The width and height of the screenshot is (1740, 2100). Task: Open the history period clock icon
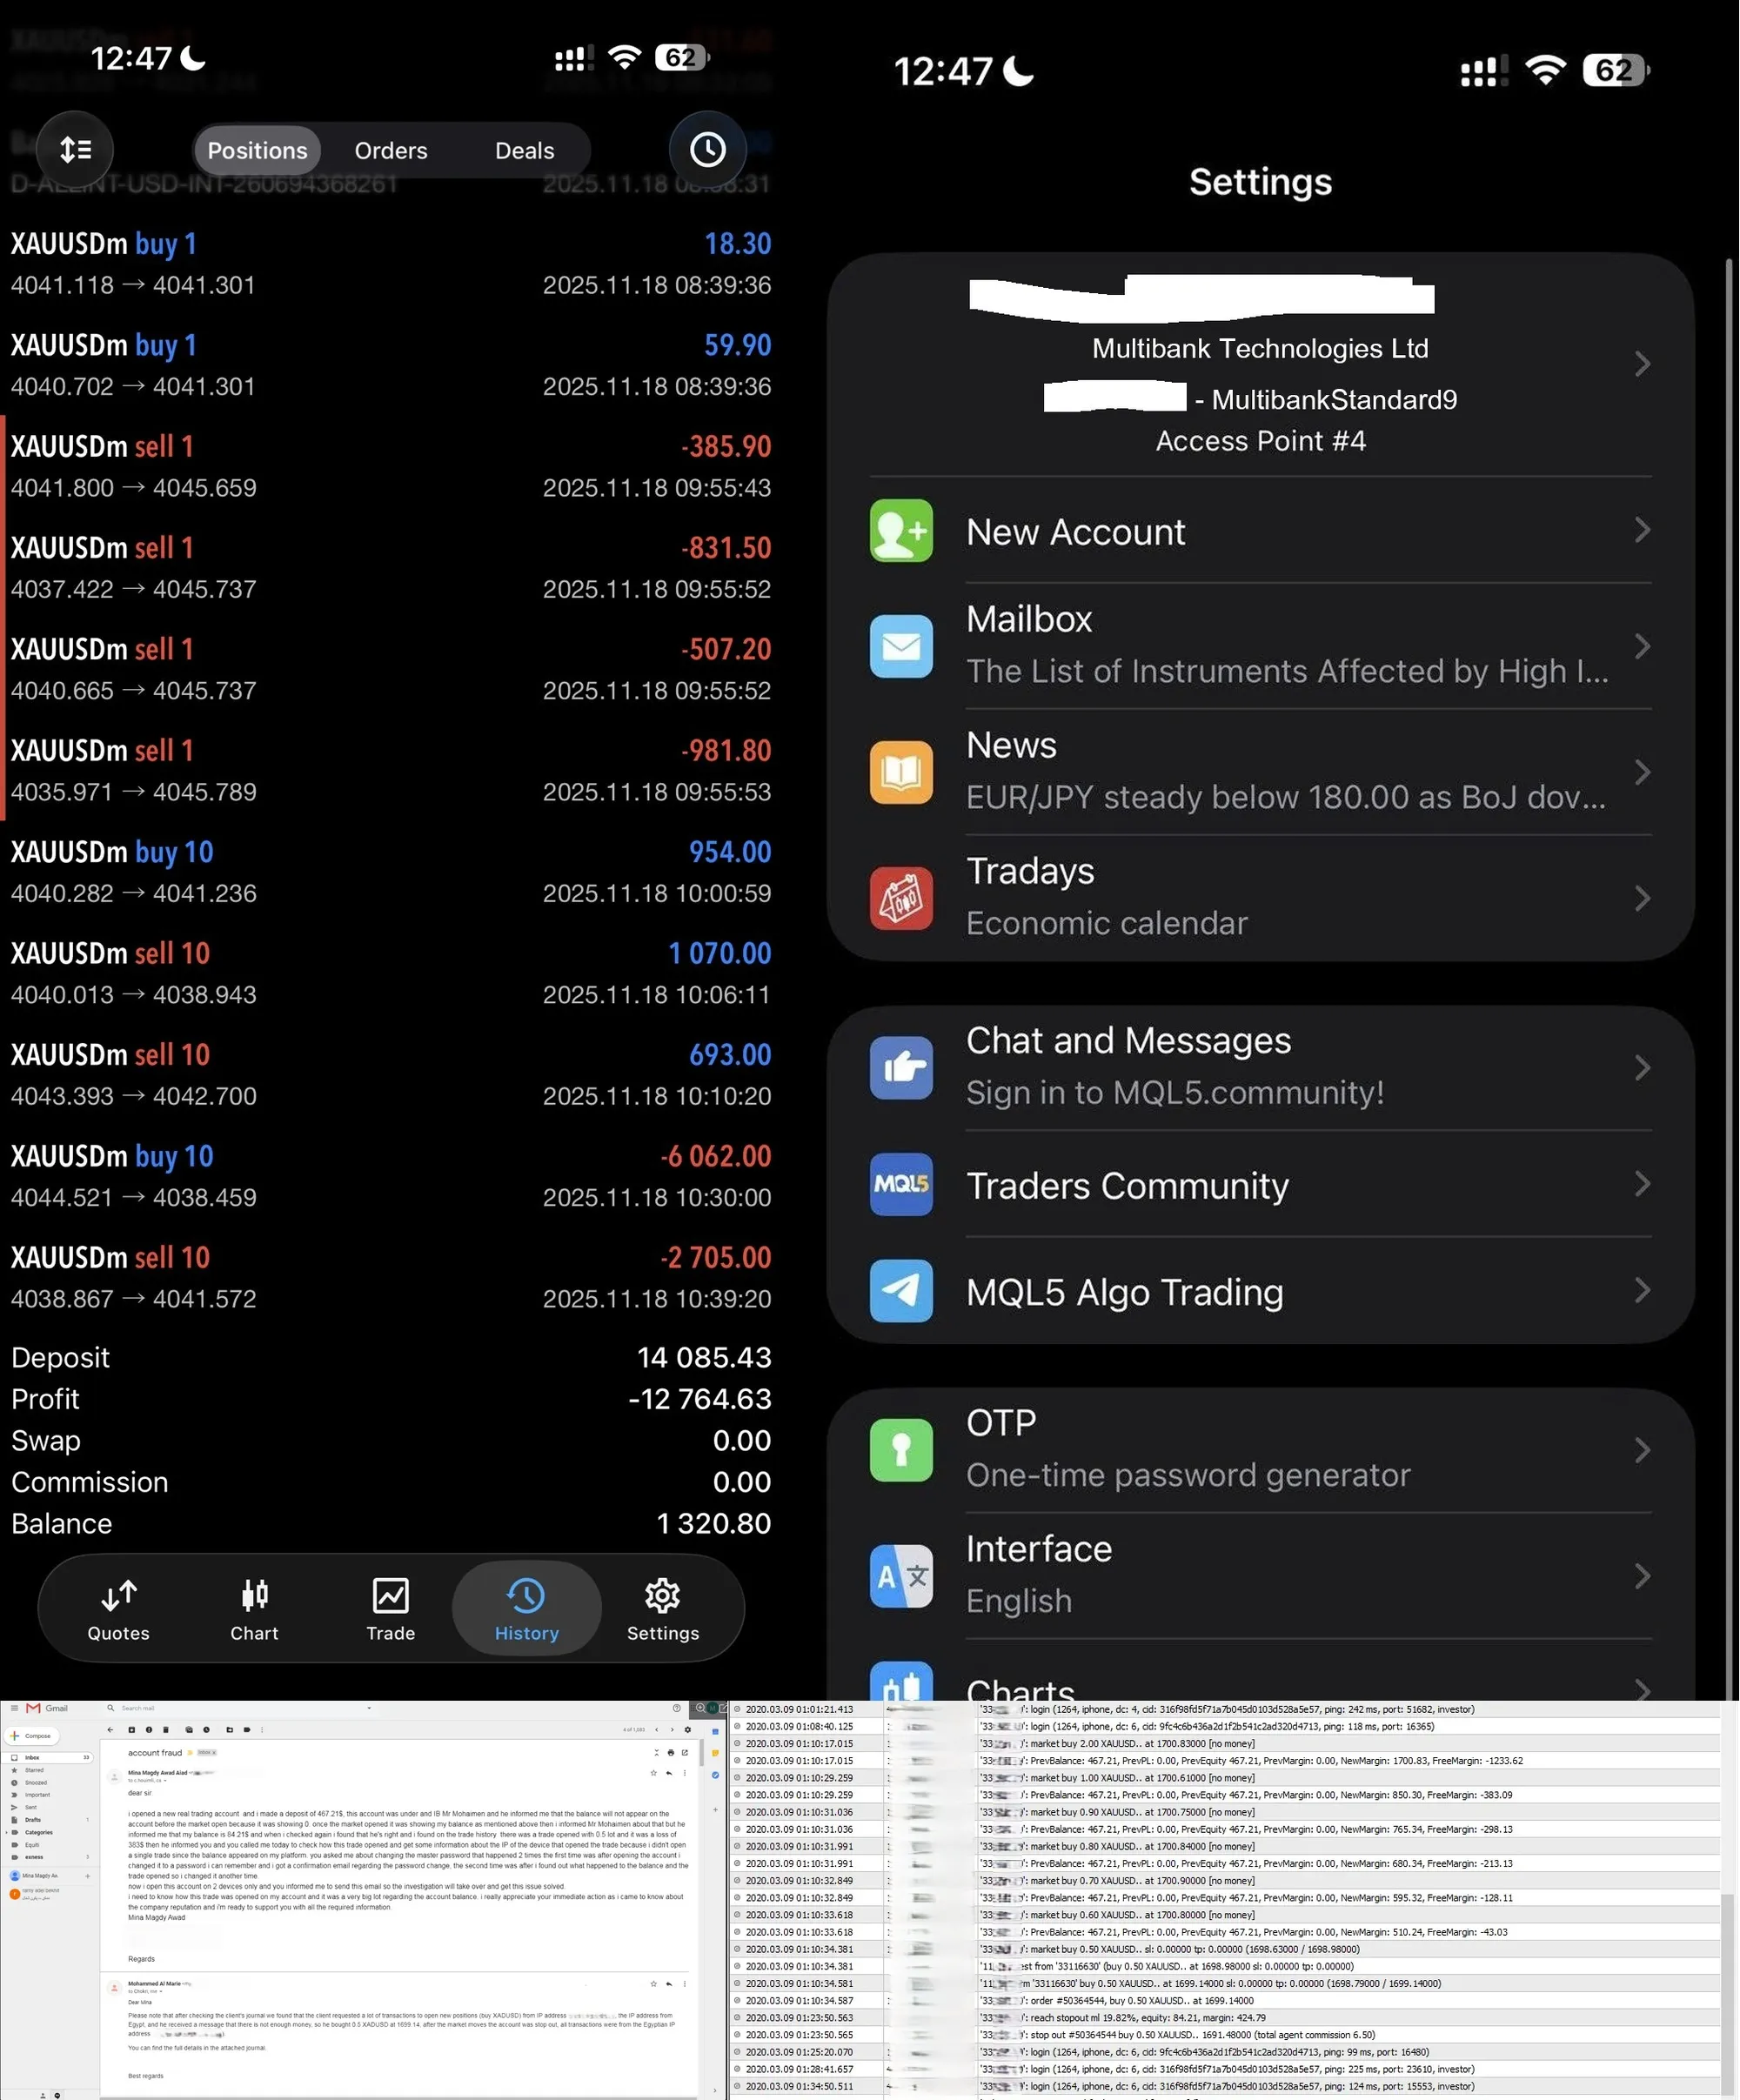click(x=707, y=150)
